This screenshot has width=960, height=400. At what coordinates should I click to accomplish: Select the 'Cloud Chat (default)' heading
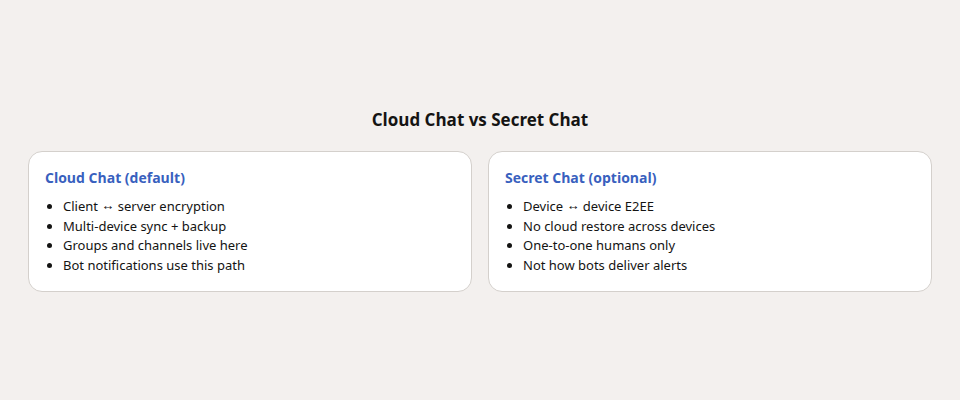pos(115,178)
